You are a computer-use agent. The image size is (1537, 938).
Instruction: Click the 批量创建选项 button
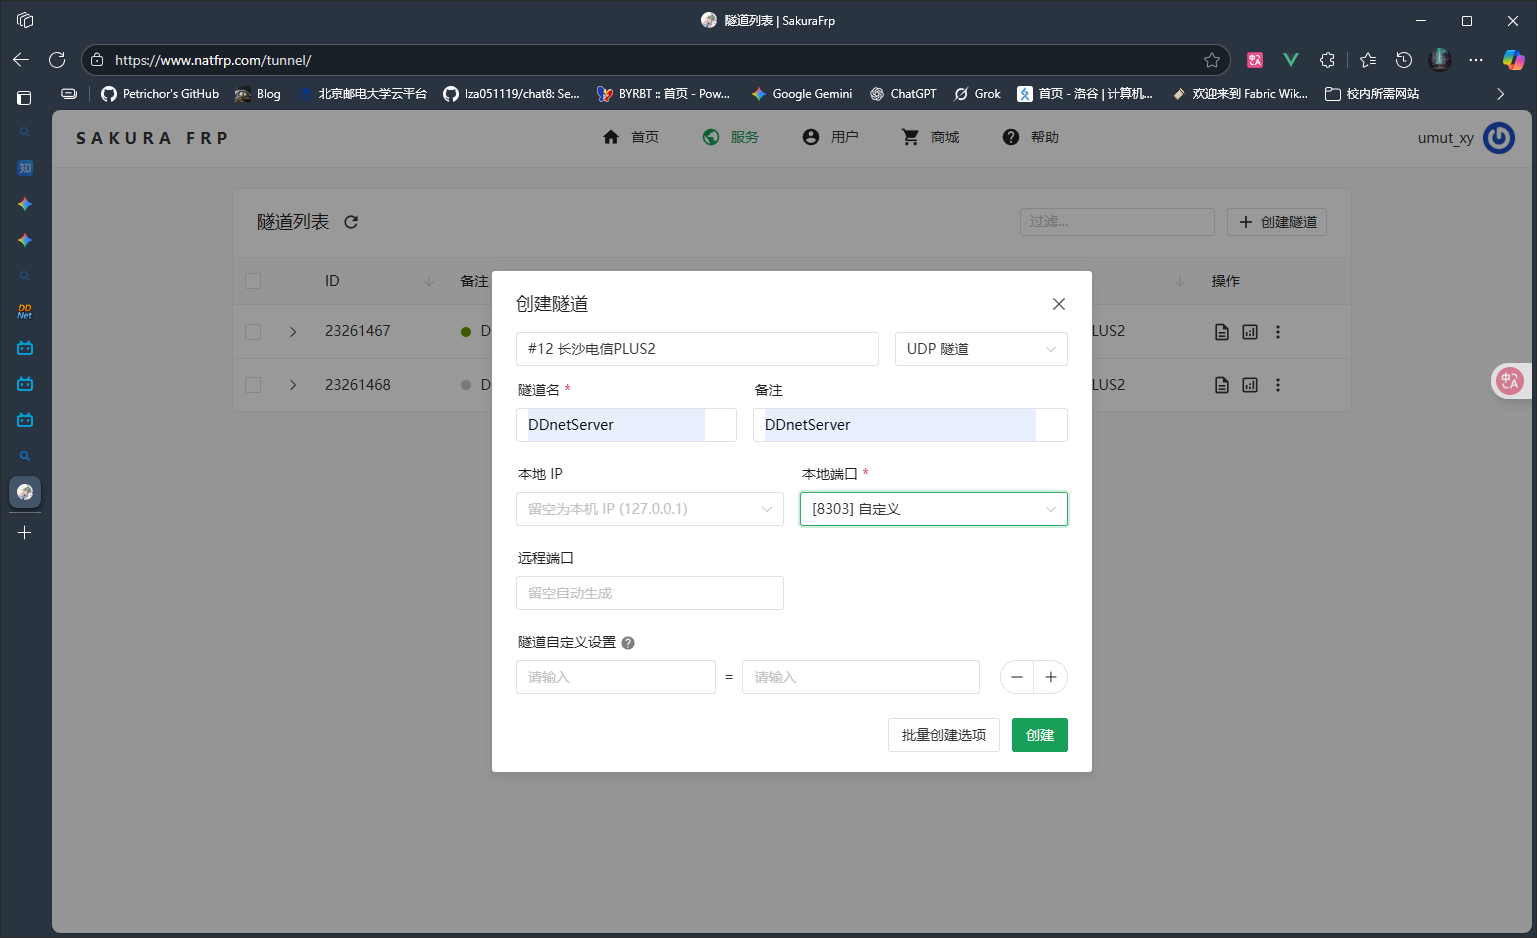[x=943, y=735]
